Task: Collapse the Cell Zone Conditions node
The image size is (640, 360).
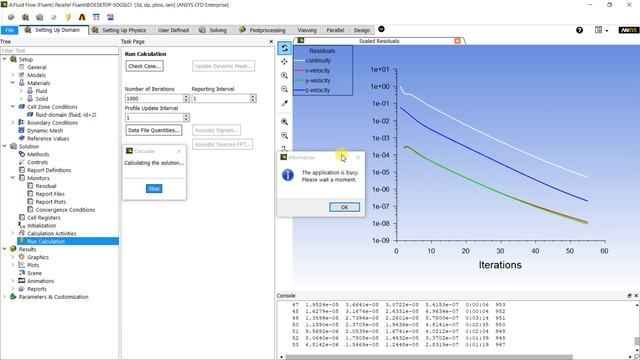Action: point(13,107)
